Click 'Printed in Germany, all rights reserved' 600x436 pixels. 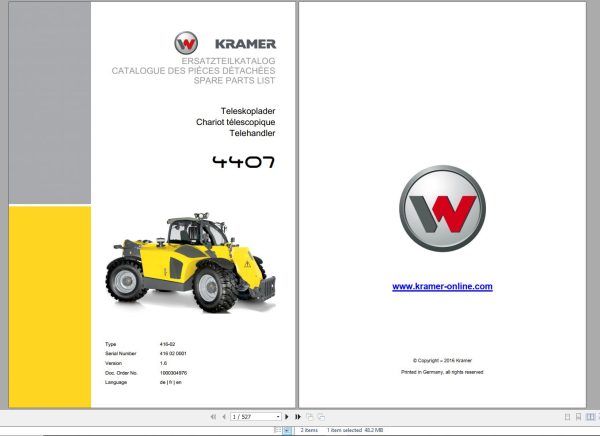[442, 372]
